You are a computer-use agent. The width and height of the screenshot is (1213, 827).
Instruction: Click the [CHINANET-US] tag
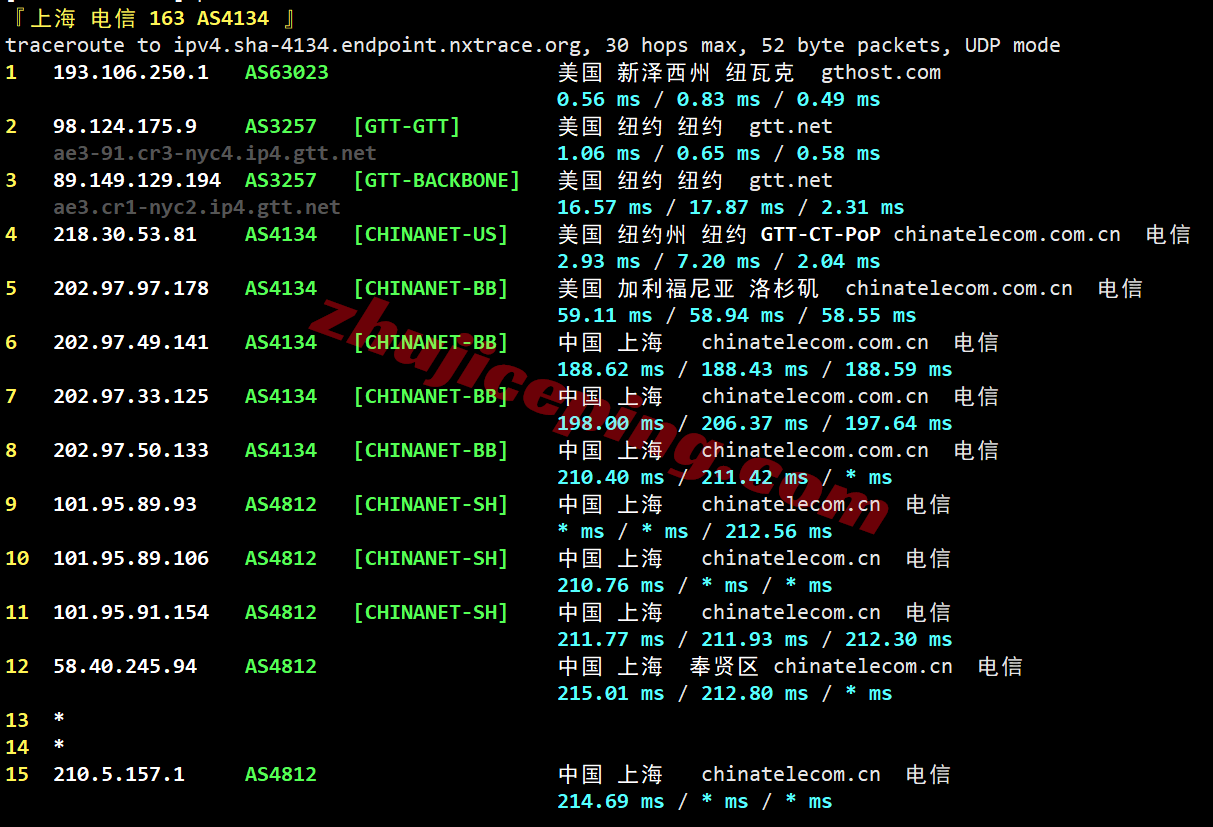click(431, 234)
